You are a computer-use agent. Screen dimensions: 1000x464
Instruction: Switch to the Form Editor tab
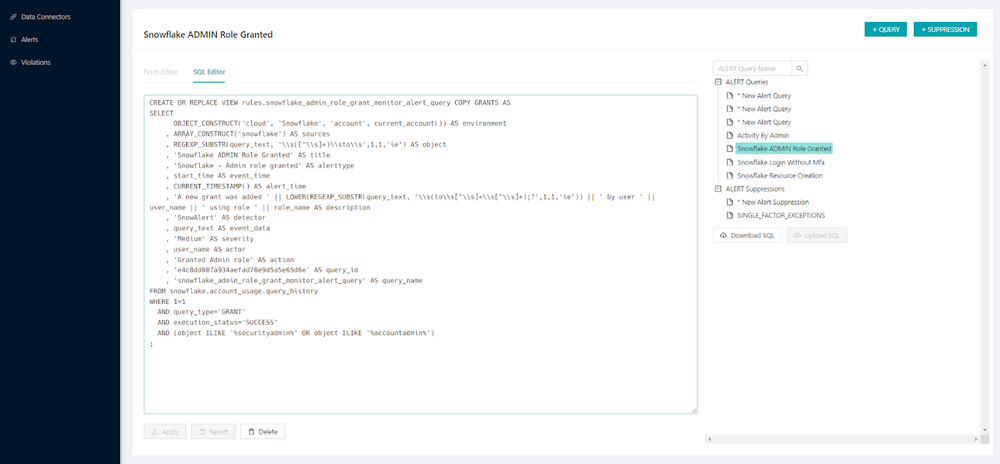(161, 72)
